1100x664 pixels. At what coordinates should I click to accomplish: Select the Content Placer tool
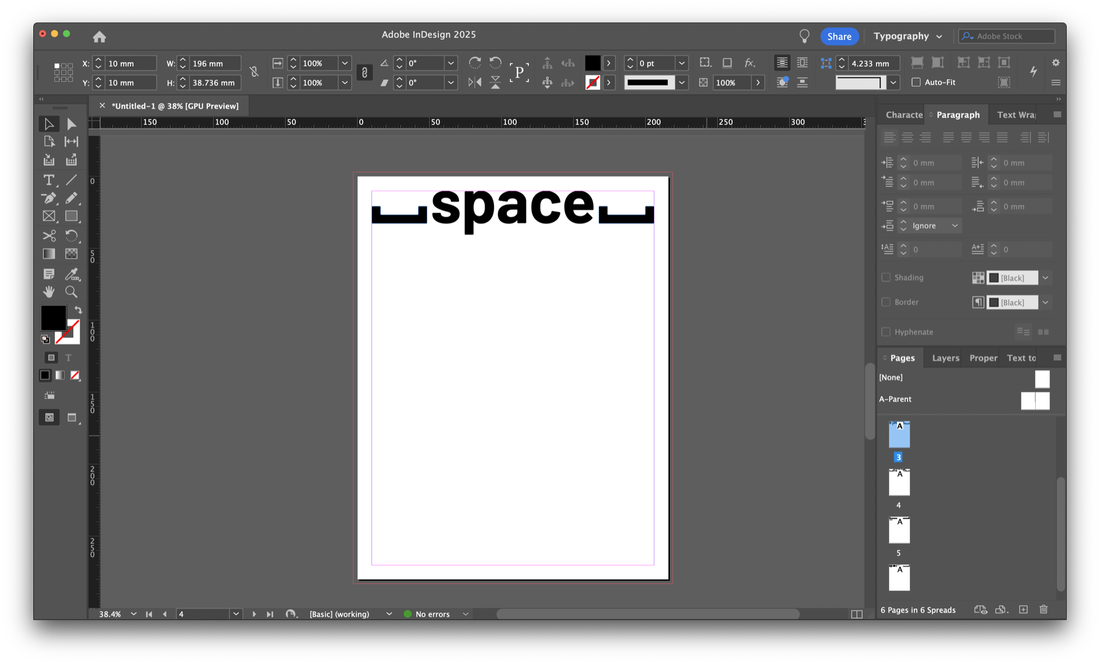tap(72, 161)
